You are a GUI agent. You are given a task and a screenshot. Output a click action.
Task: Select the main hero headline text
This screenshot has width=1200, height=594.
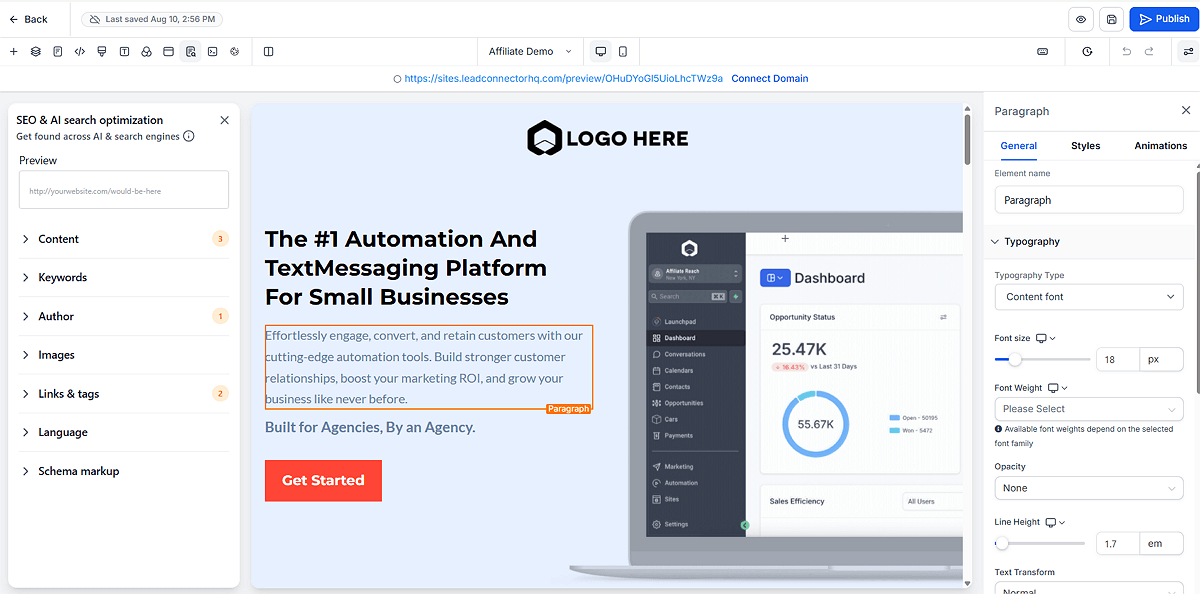[405, 268]
